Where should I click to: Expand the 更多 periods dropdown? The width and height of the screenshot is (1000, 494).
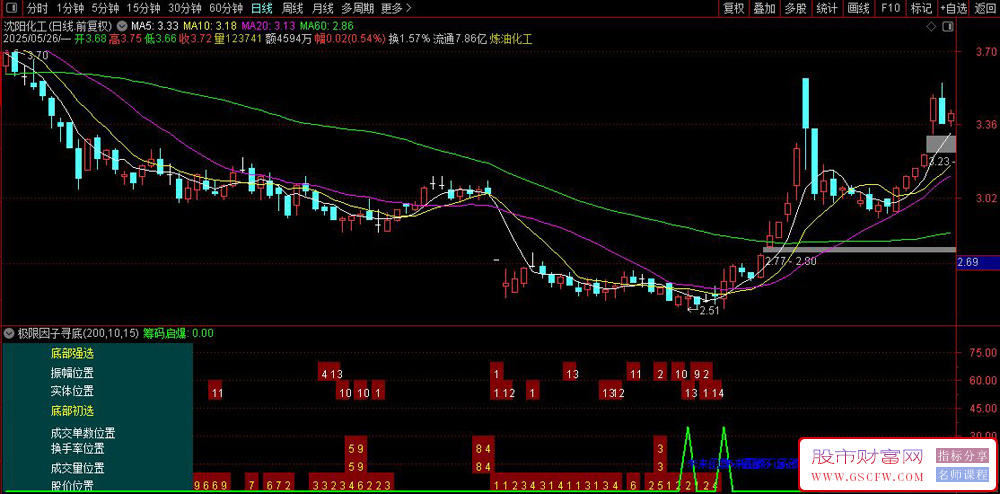point(396,8)
